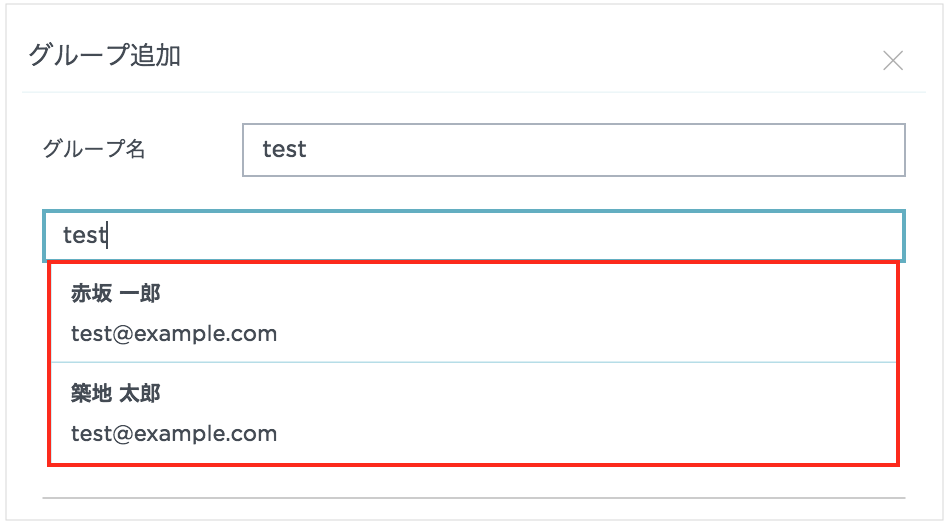
Task: Click the divider between the two suggestions
Action: (473, 362)
